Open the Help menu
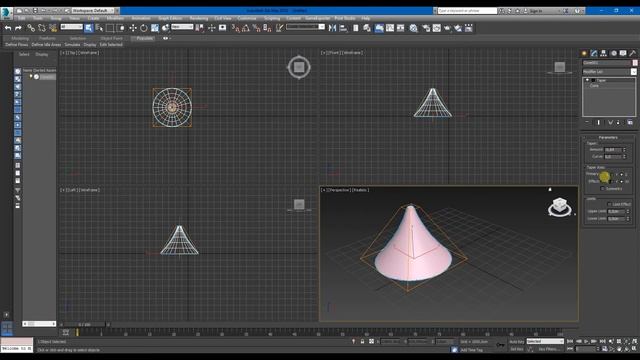This screenshot has width=640, height=360. click(366, 18)
